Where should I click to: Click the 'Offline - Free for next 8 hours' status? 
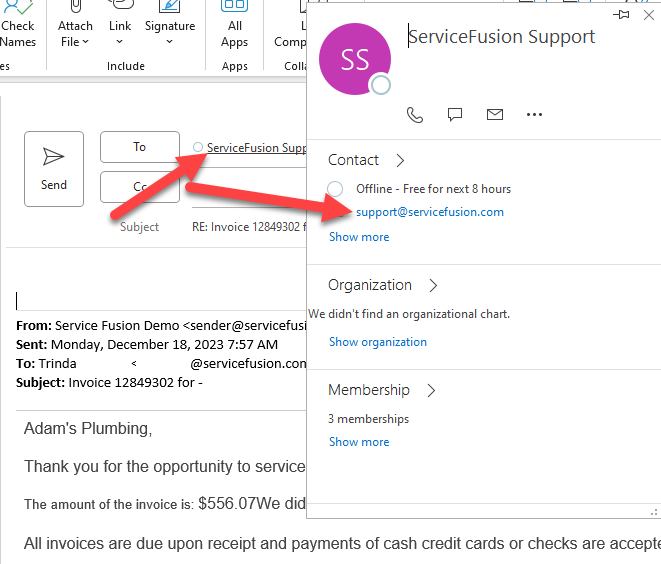[433, 189]
